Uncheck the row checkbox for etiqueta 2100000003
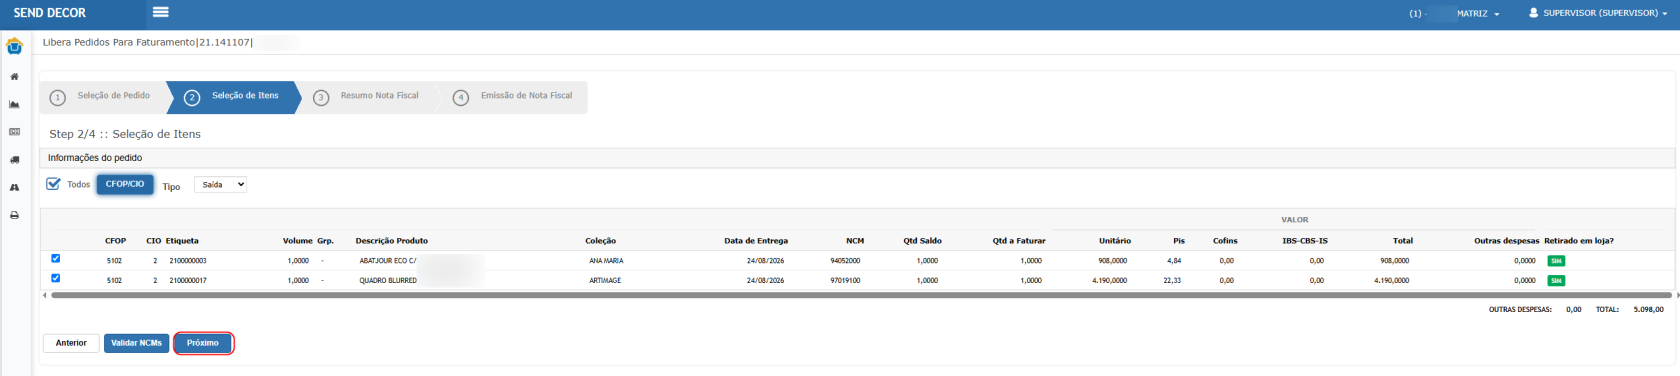This screenshot has width=1680, height=376. tap(56, 259)
